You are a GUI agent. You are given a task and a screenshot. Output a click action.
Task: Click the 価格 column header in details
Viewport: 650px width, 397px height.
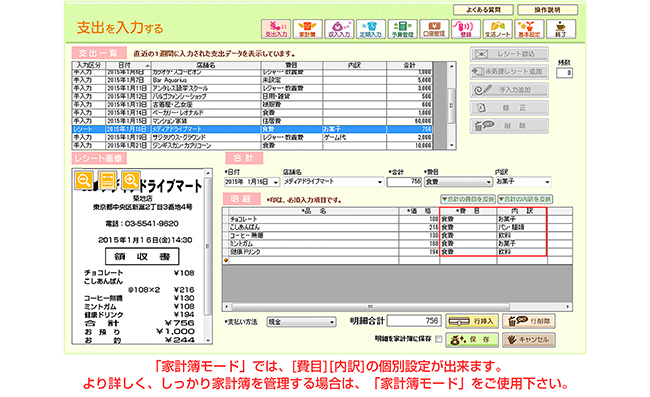point(419,211)
